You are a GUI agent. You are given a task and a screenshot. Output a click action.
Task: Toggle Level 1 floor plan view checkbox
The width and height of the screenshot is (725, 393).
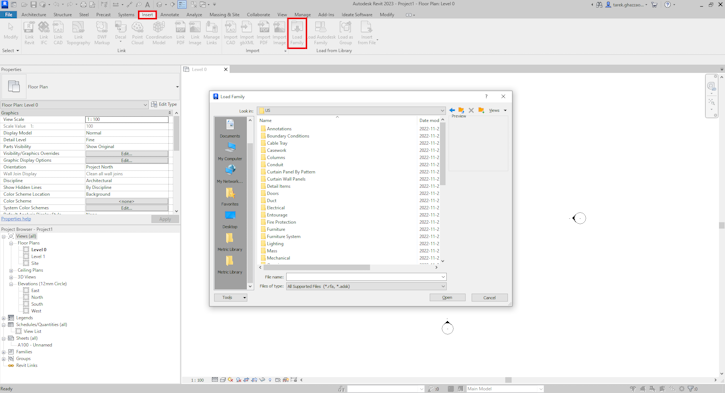[26, 256]
